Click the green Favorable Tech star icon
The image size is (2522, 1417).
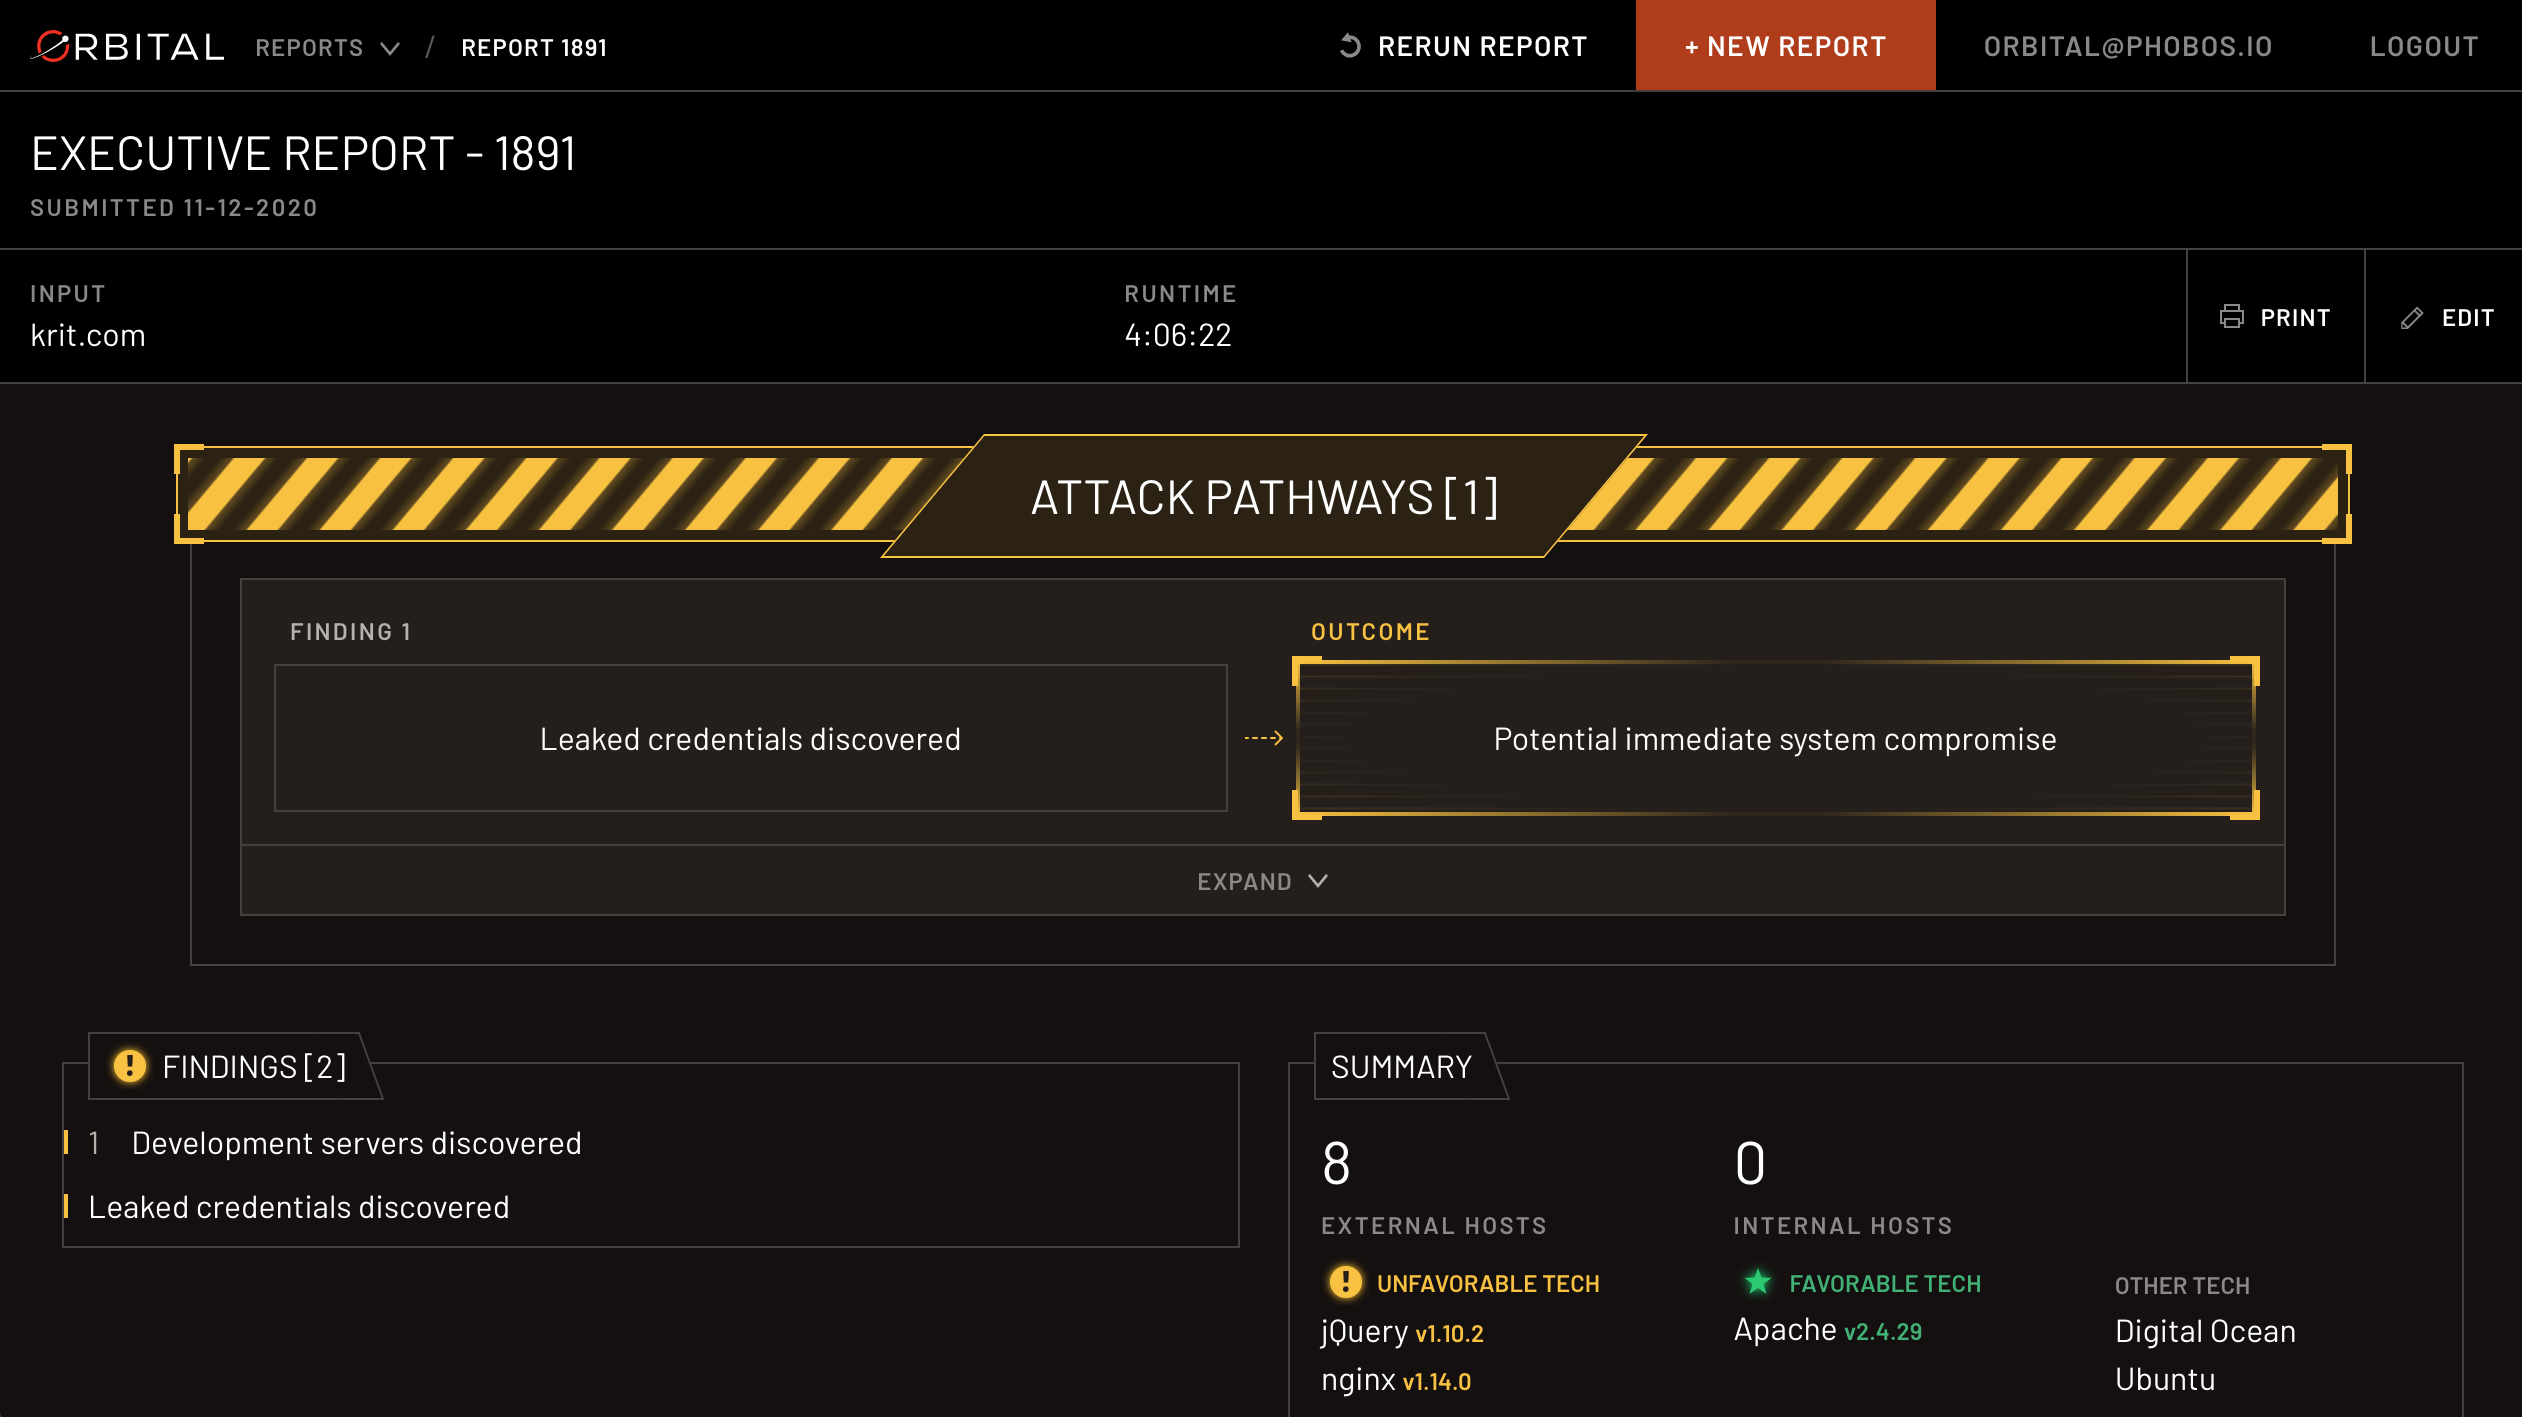1757,1282
